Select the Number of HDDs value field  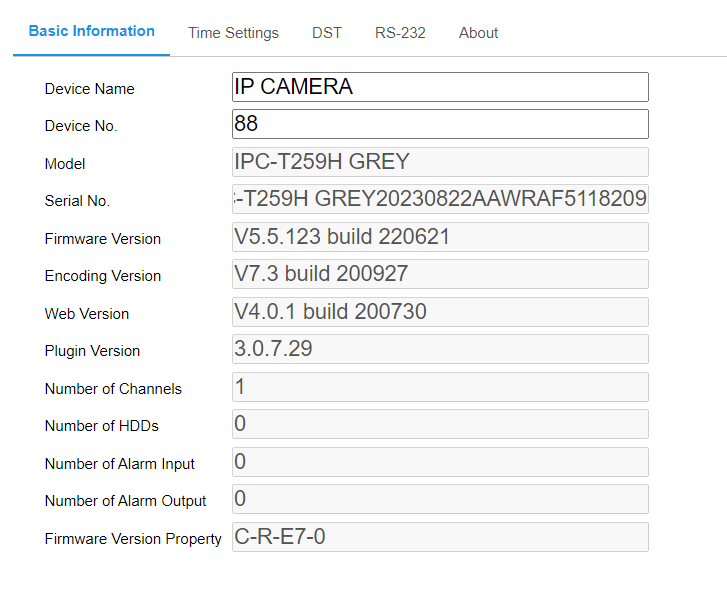click(x=440, y=424)
